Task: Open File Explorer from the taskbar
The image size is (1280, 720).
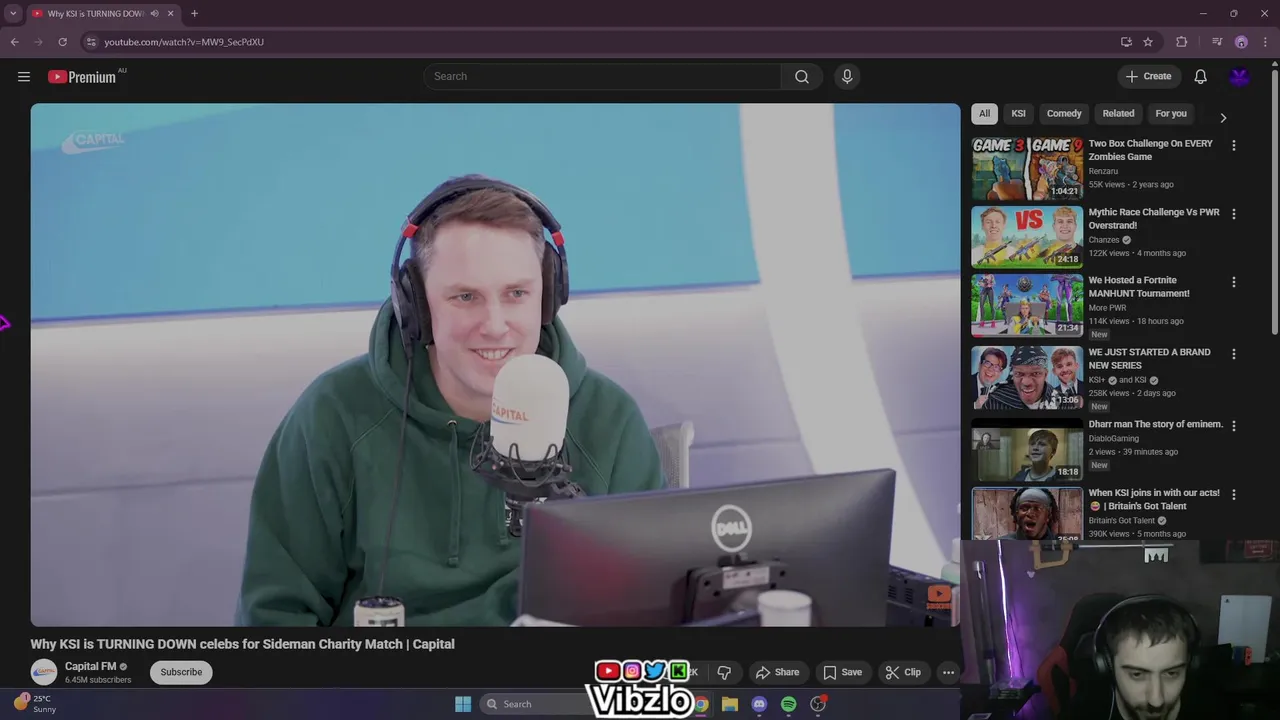Action: (730, 704)
